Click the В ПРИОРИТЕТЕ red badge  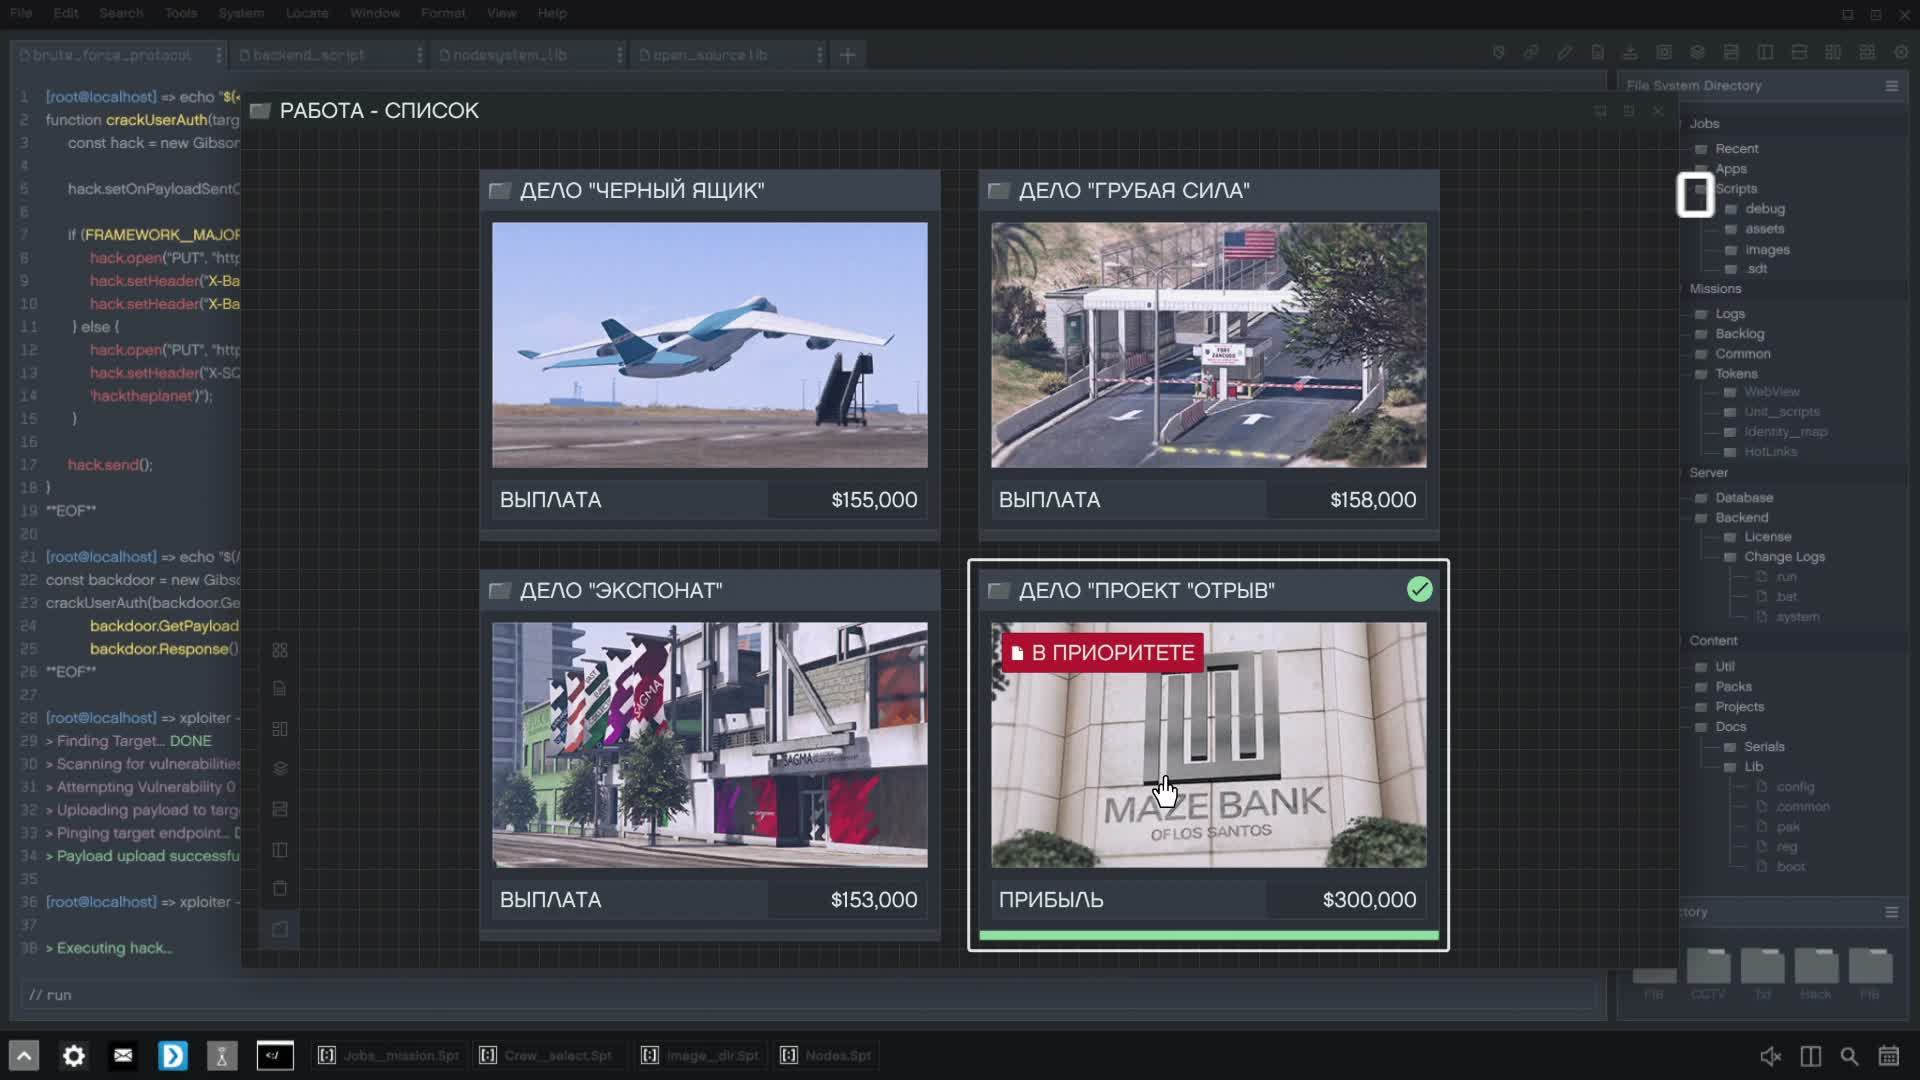1103,653
